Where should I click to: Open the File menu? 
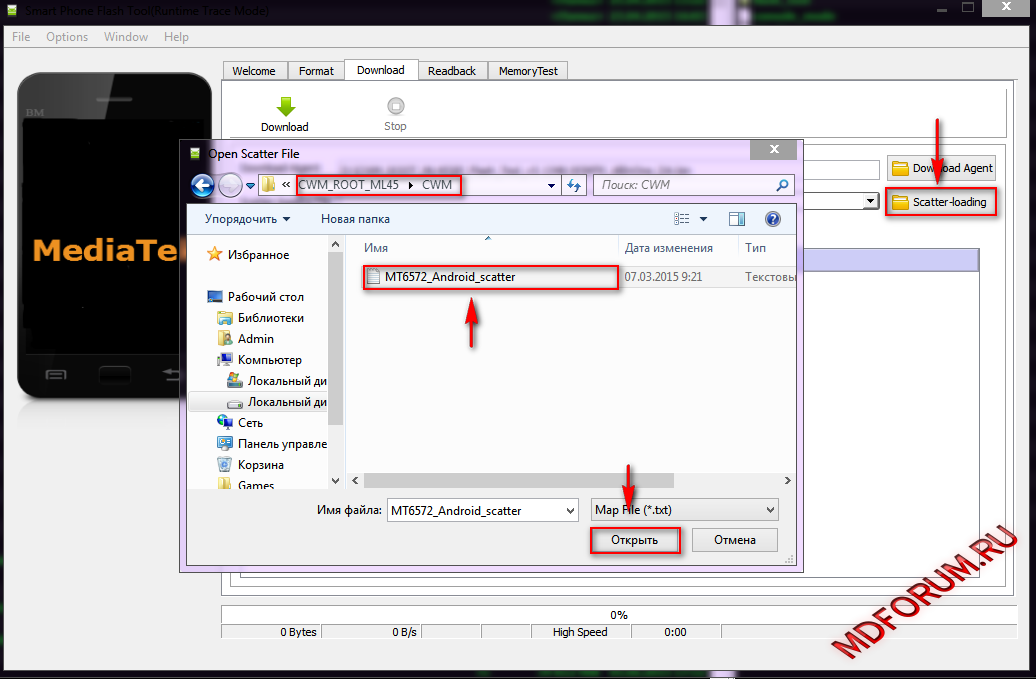click(x=21, y=37)
